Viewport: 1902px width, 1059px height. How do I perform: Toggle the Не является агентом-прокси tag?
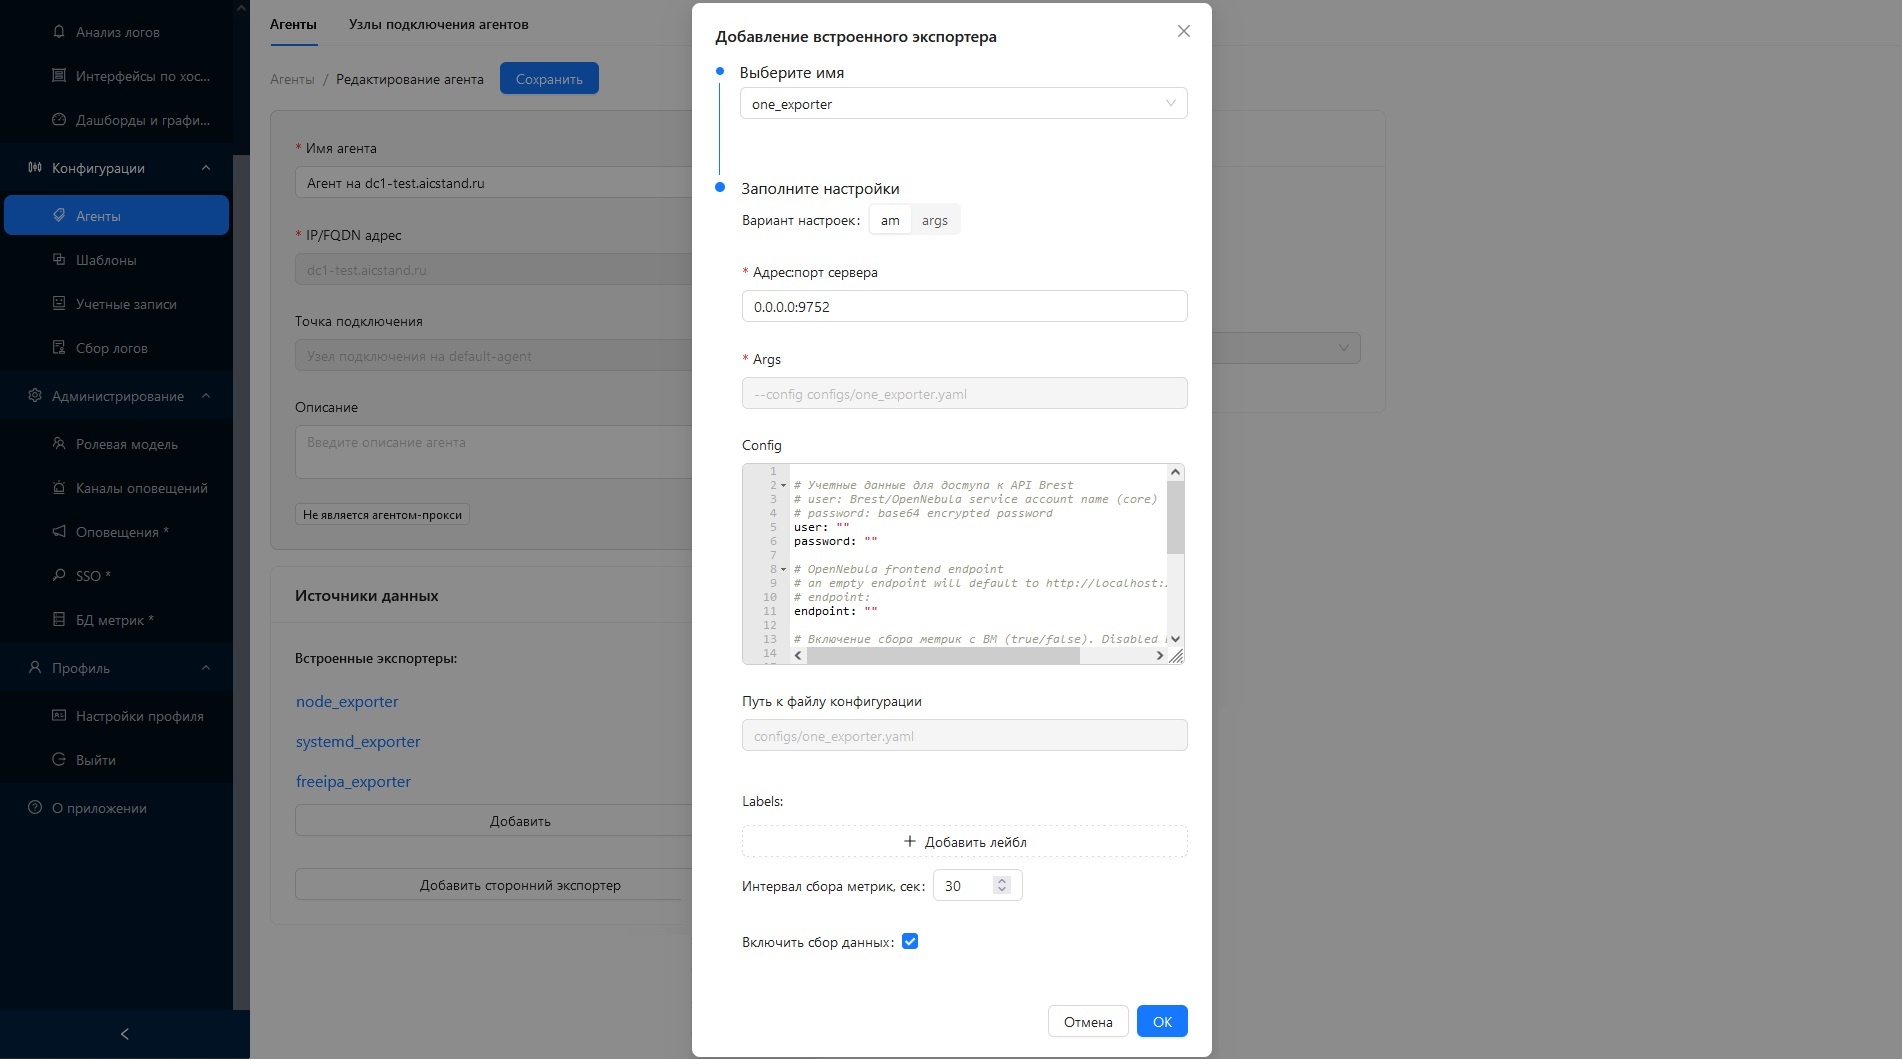382,515
